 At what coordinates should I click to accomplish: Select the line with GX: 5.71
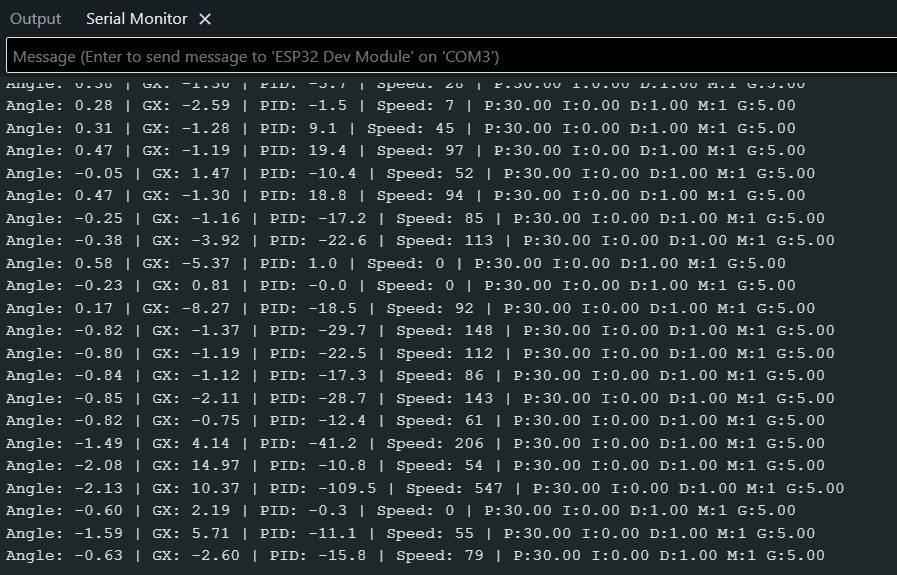[x=411, y=533]
